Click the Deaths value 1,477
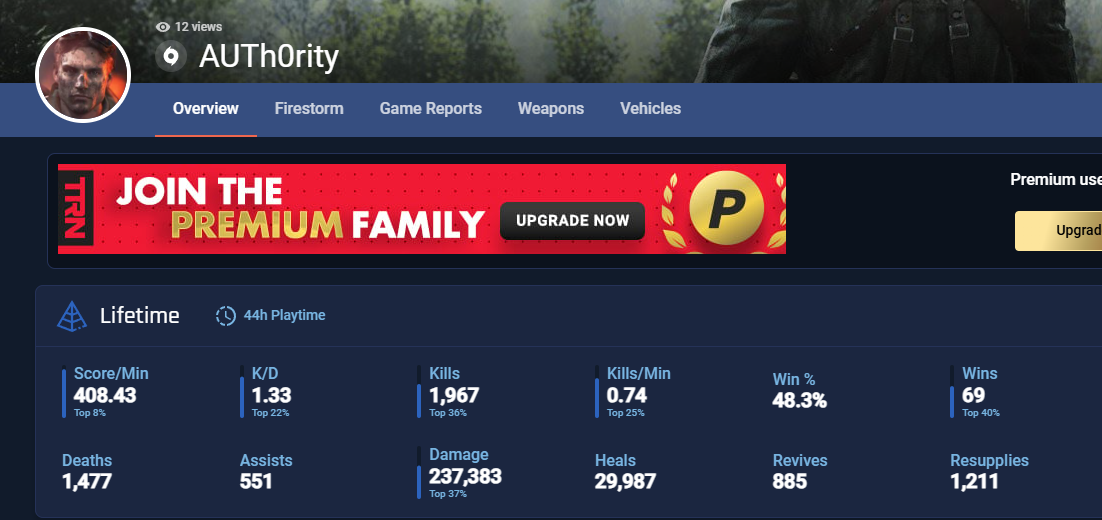Image resolution: width=1102 pixels, height=520 pixels. pyautogui.click(x=87, y=481)
